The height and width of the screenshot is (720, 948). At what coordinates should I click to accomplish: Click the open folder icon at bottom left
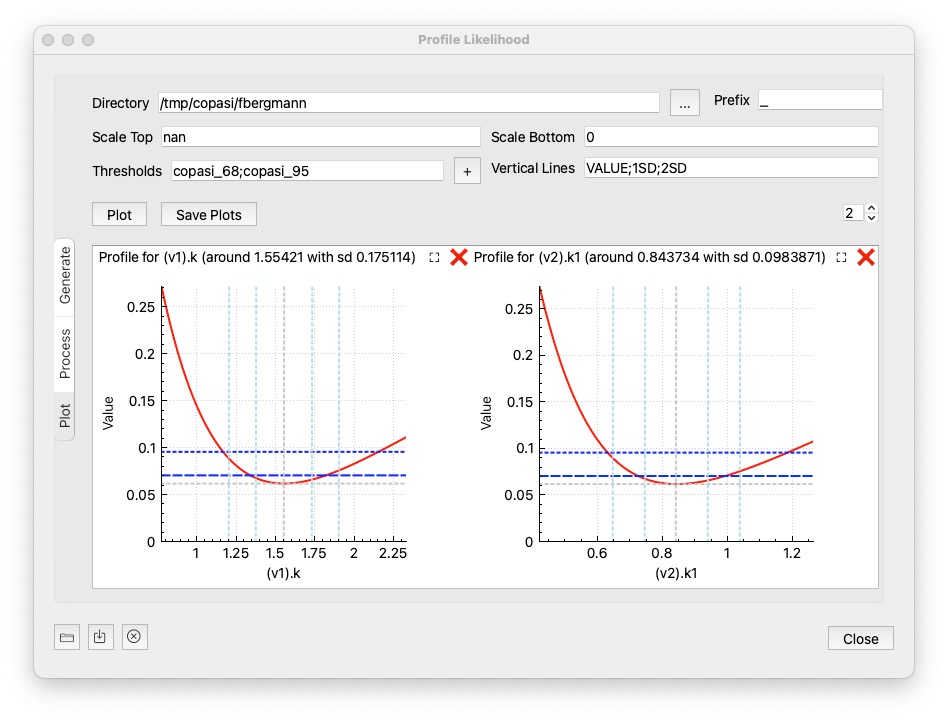67,637
